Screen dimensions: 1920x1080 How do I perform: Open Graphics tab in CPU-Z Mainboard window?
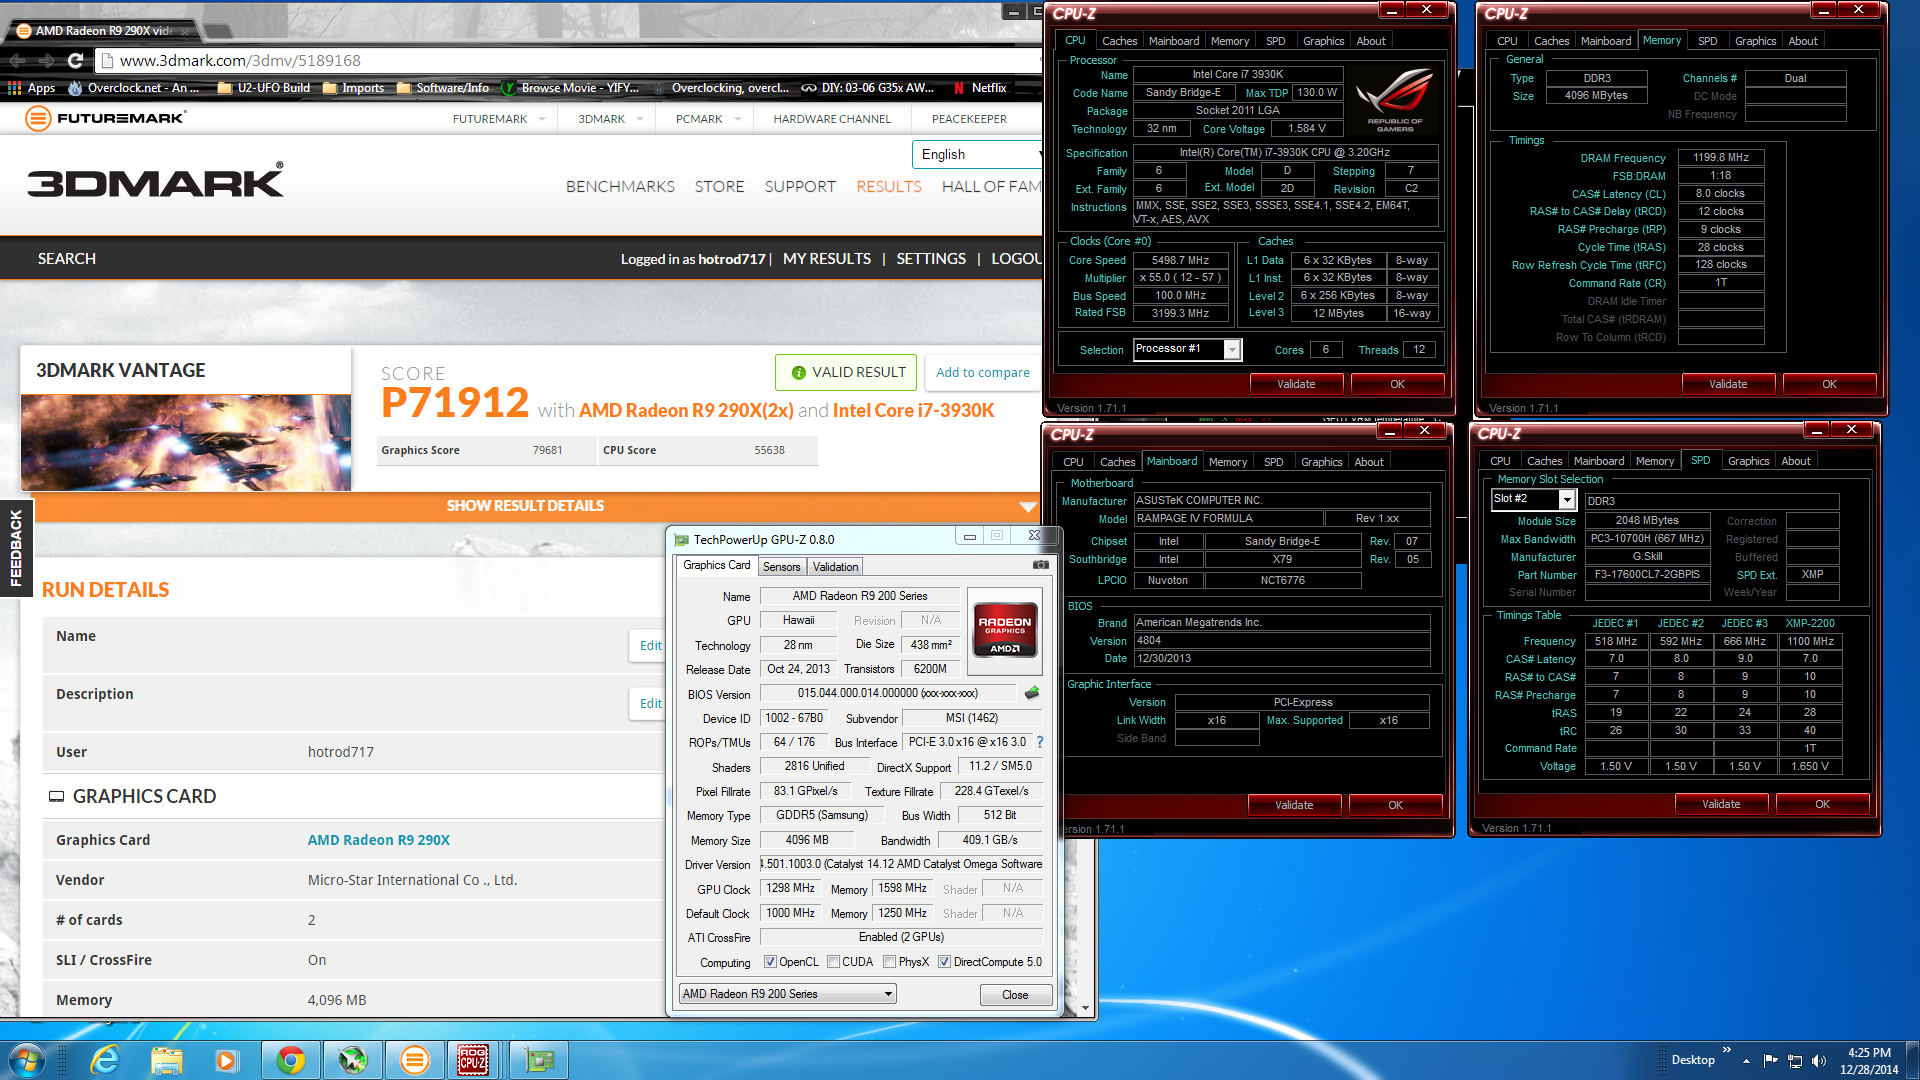pos(1321,462)
